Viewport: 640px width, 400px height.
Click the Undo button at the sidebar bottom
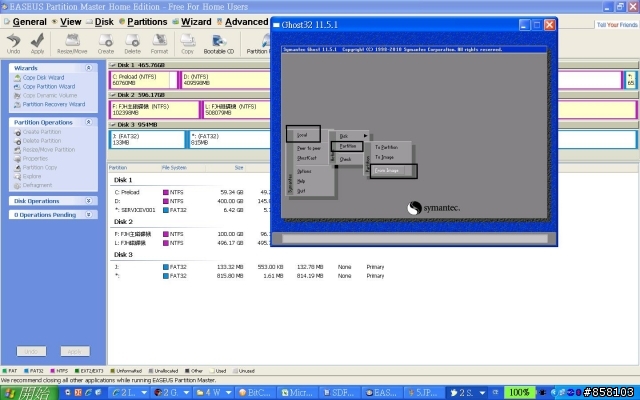point(31,351)
